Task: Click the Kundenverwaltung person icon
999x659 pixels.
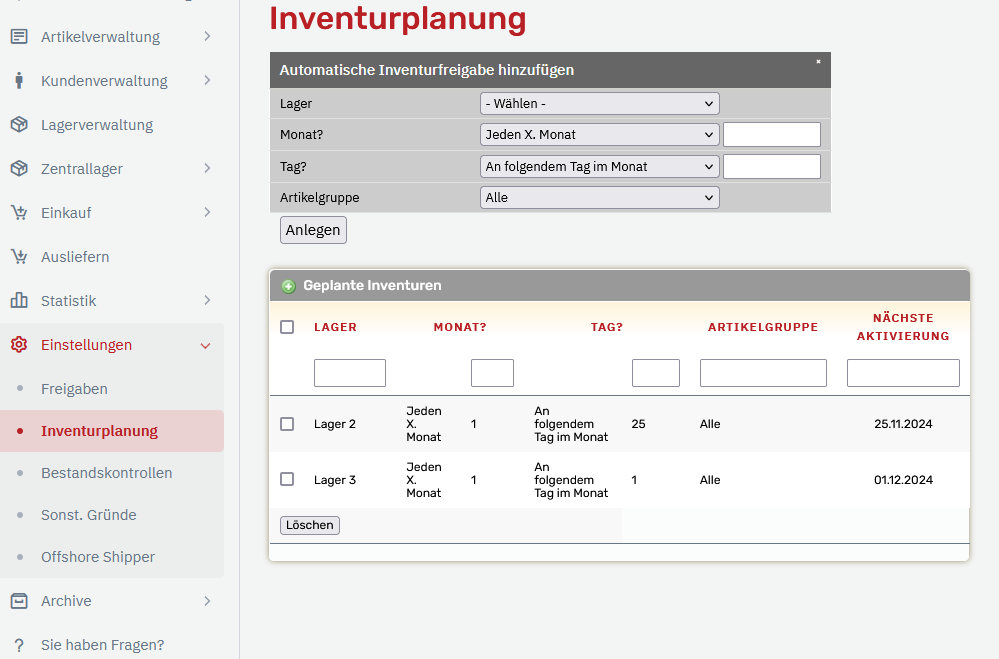Action: [x=19, y=81]
